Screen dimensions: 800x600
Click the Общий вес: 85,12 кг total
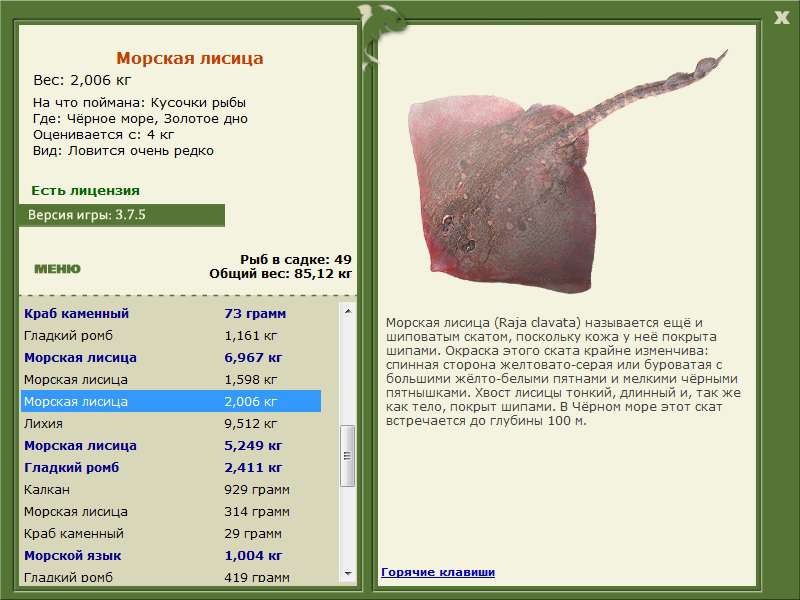point(281,273)
